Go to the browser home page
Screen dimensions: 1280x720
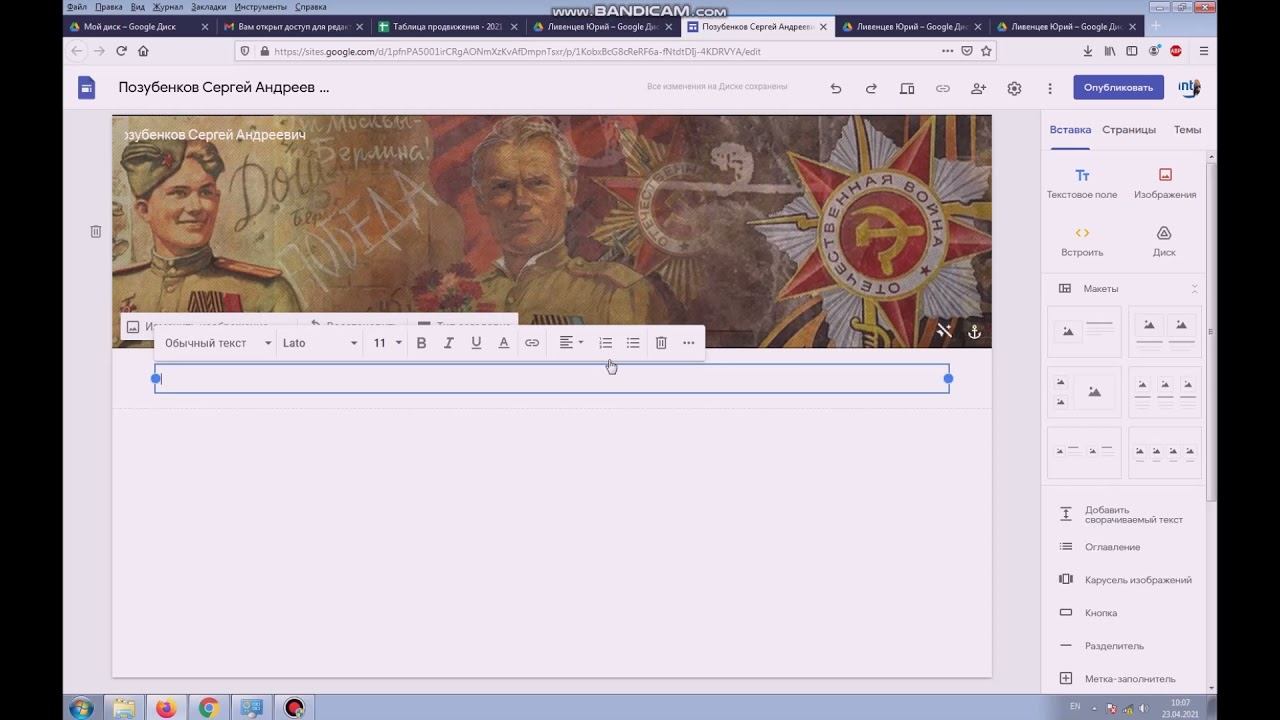tap(143, 51)
